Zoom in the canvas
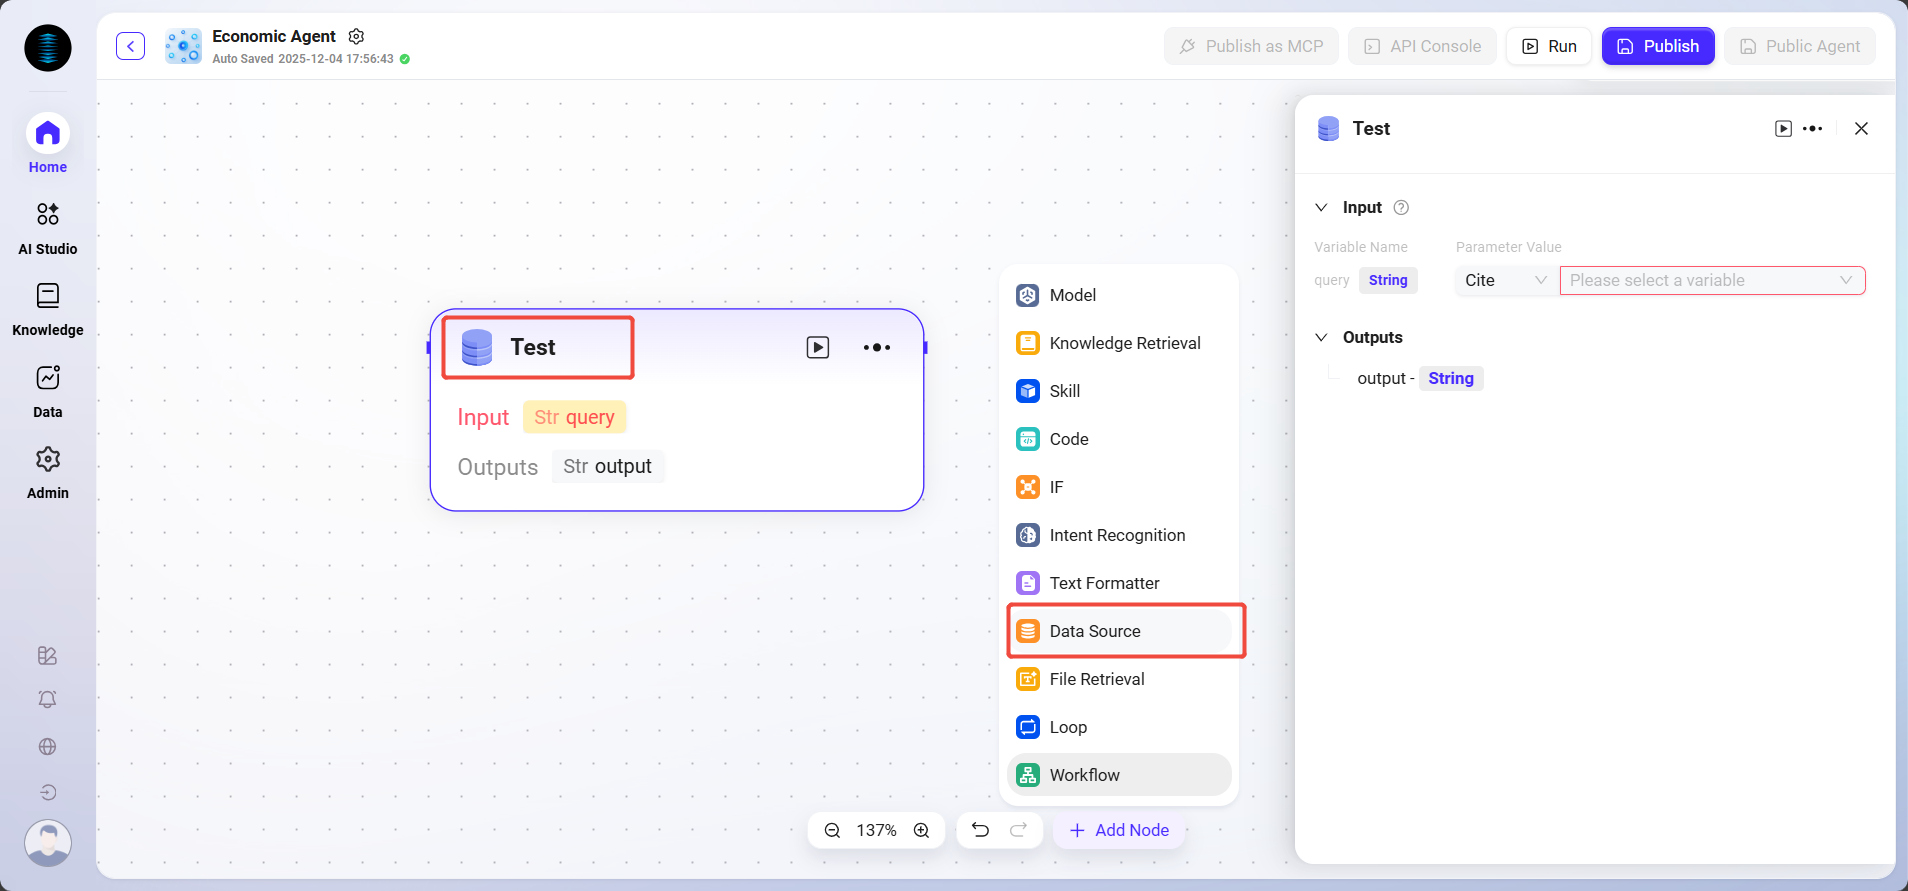1908x891 pixels. pyautogui.click(x=921, y=830)
